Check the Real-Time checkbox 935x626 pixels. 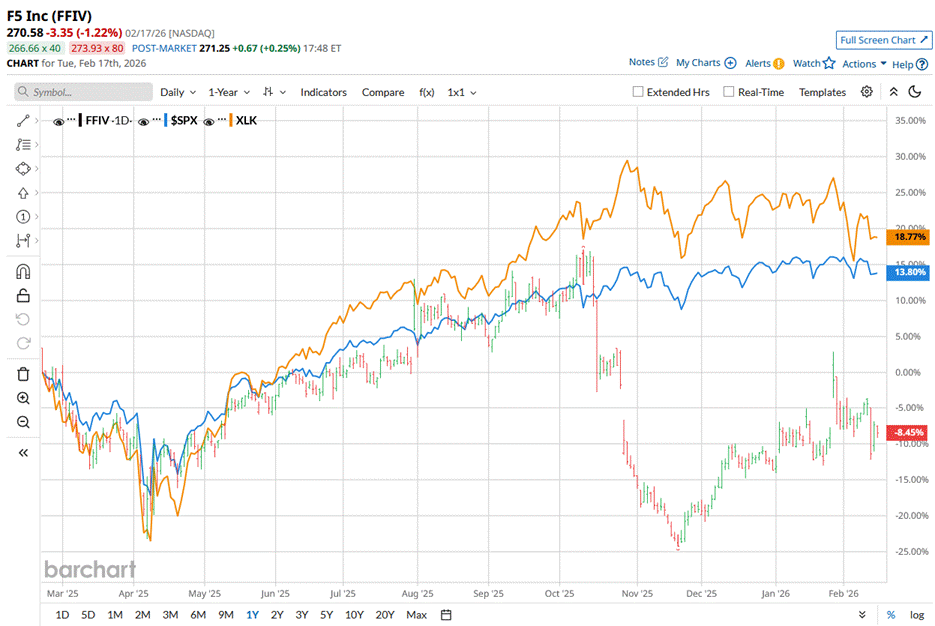728,92
